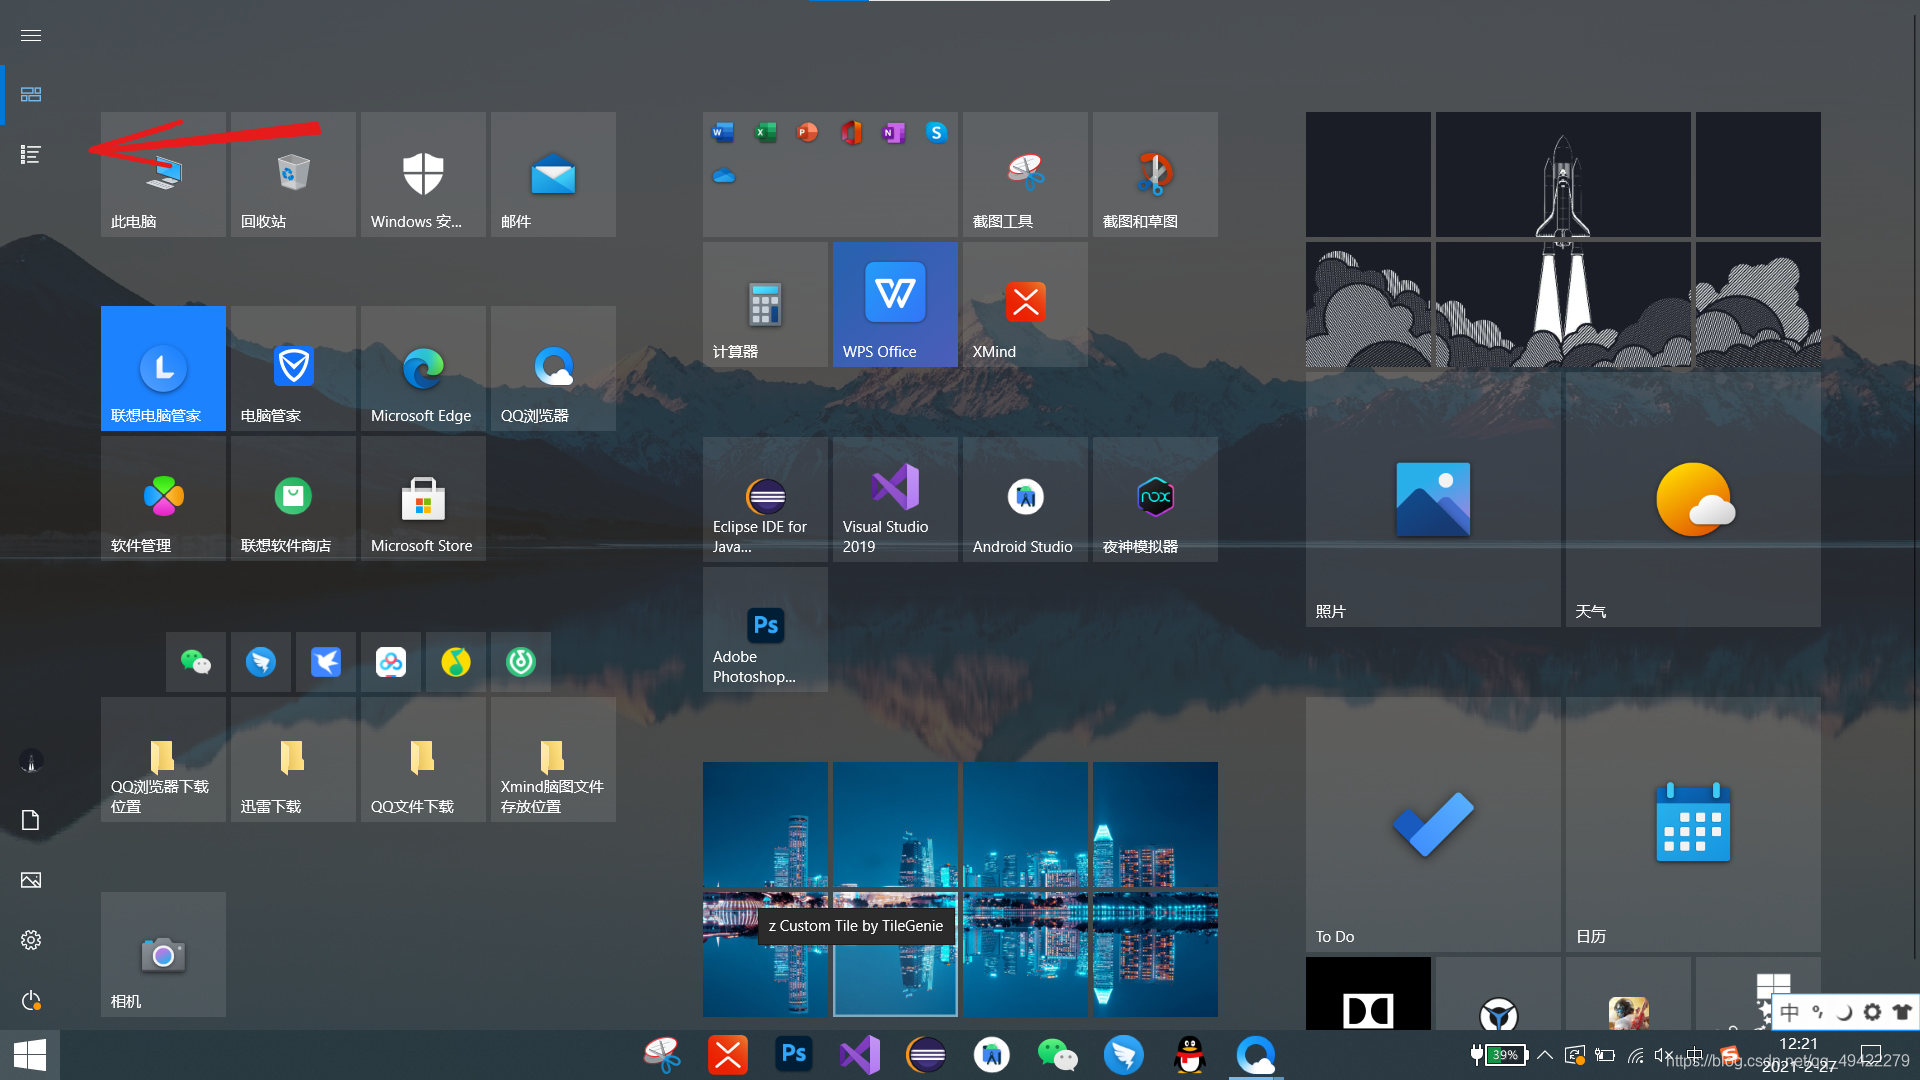The height and width of the screenshot is (1080, 1920).
Task: Toggle the 中 input language indicator in the tray
Action: (1694, 1055)
